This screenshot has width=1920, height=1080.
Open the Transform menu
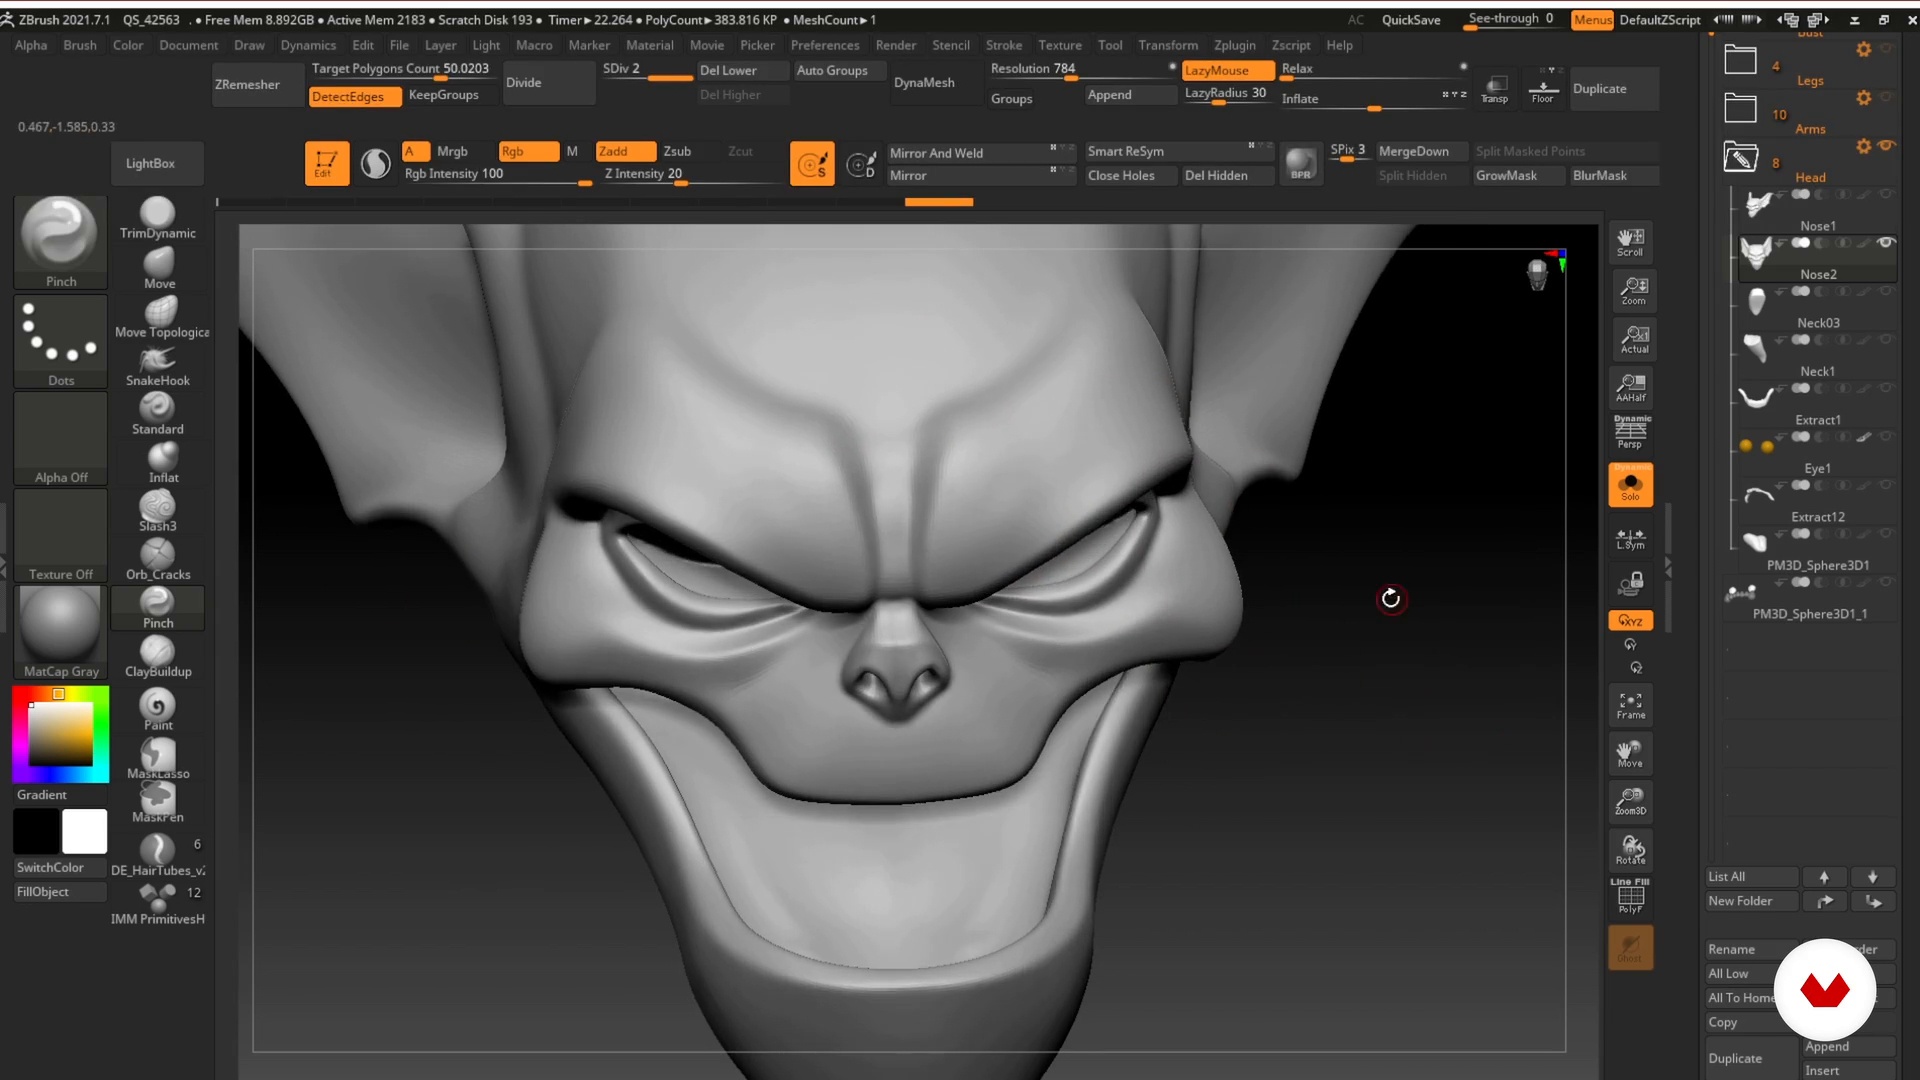point(1168,45)
